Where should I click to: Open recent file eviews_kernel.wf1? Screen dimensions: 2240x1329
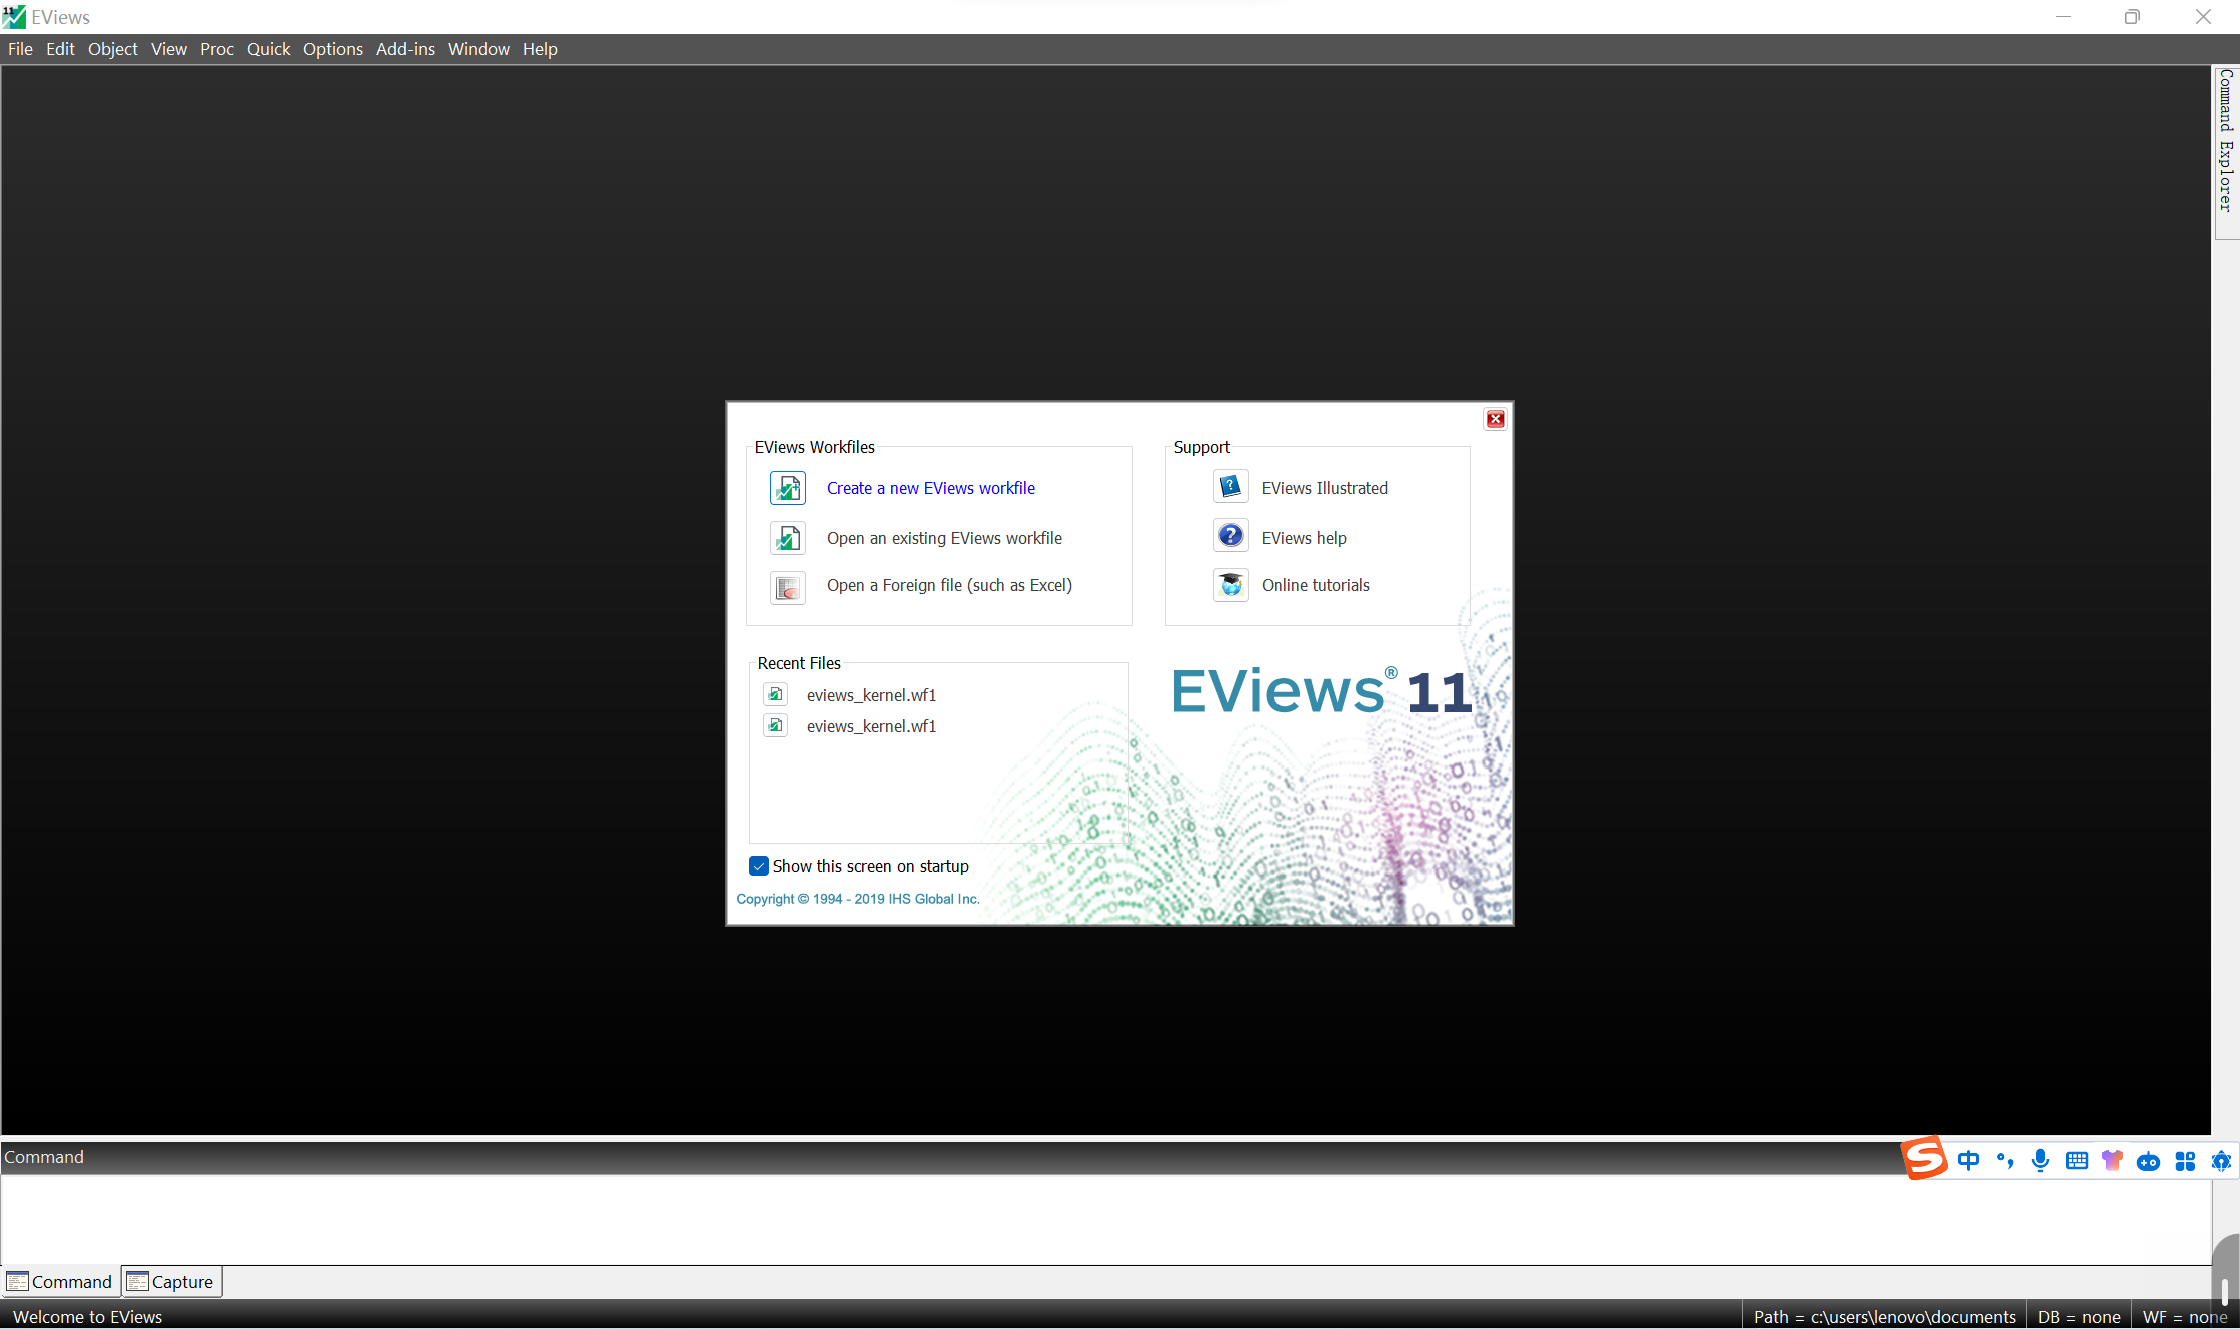click(x=871, y=694)
